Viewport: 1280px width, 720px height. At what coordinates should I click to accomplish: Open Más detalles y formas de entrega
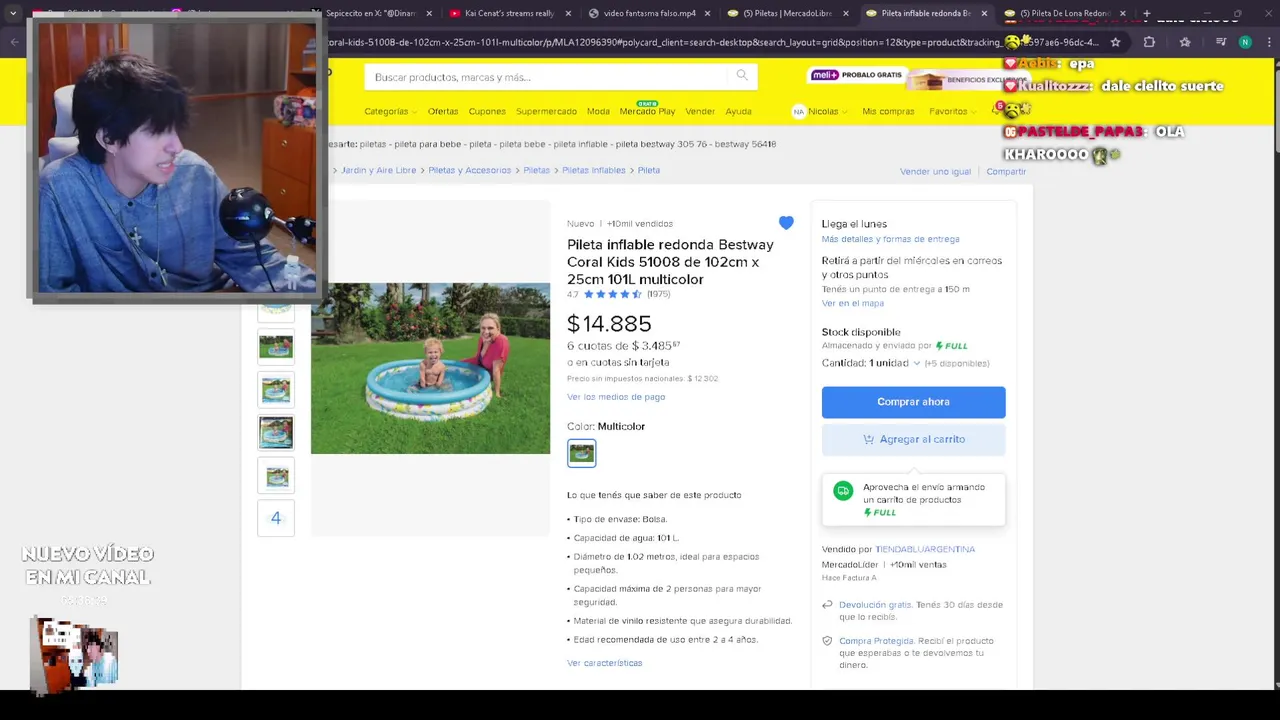[x=890, y=239]
